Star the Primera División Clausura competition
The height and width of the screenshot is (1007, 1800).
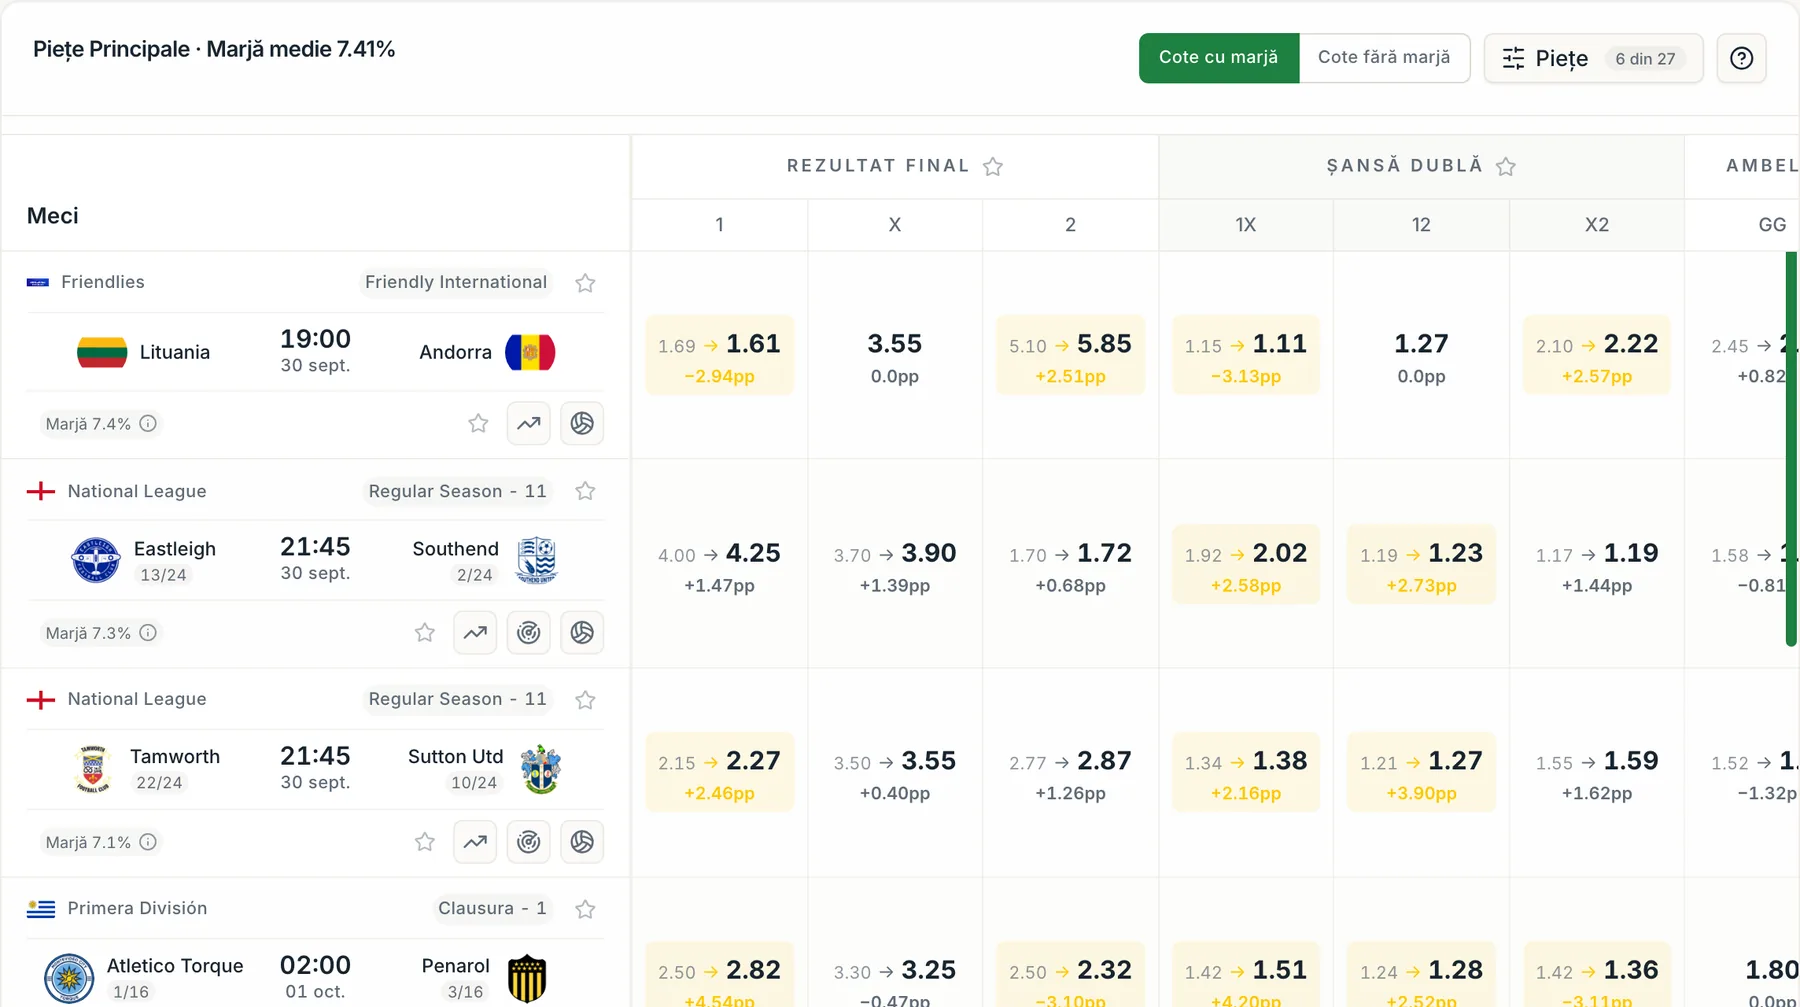click(585, 909)
